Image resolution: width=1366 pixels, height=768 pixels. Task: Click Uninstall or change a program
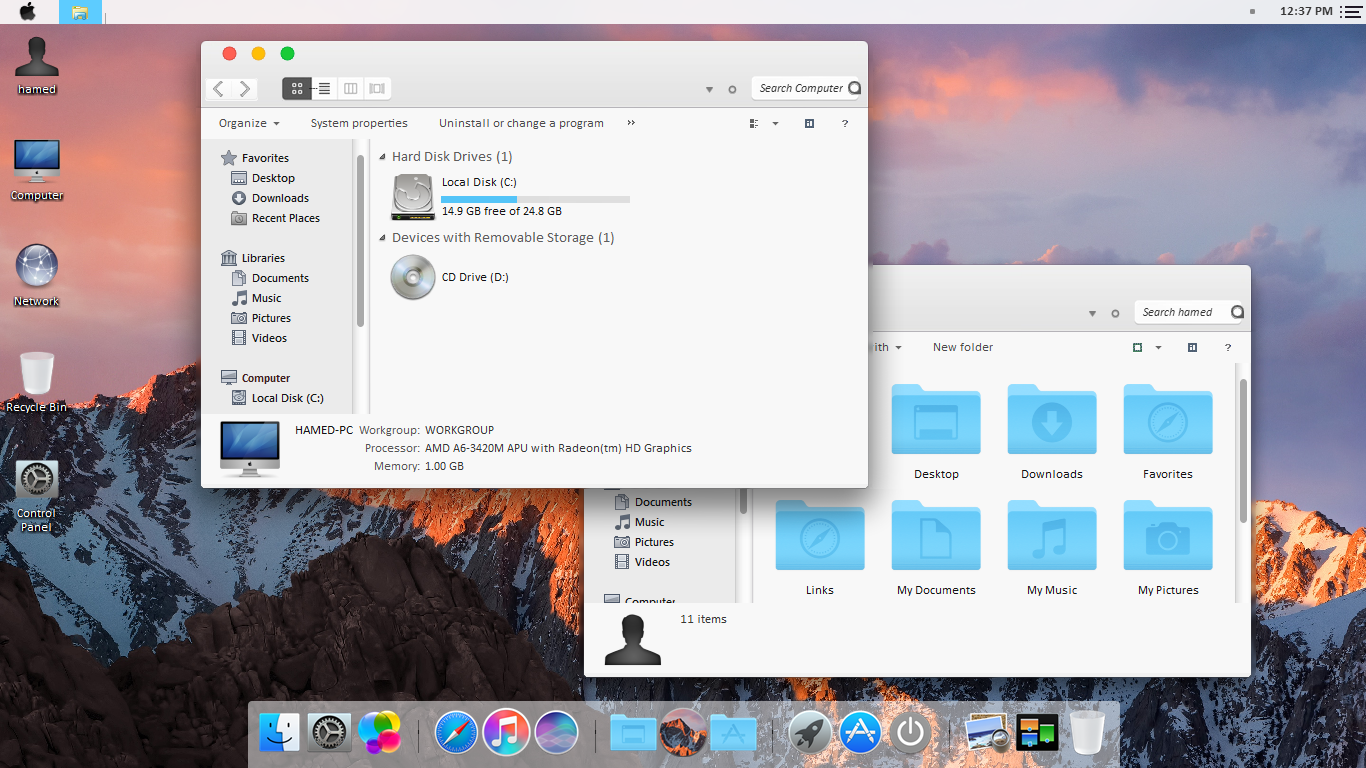coord(521,123)
